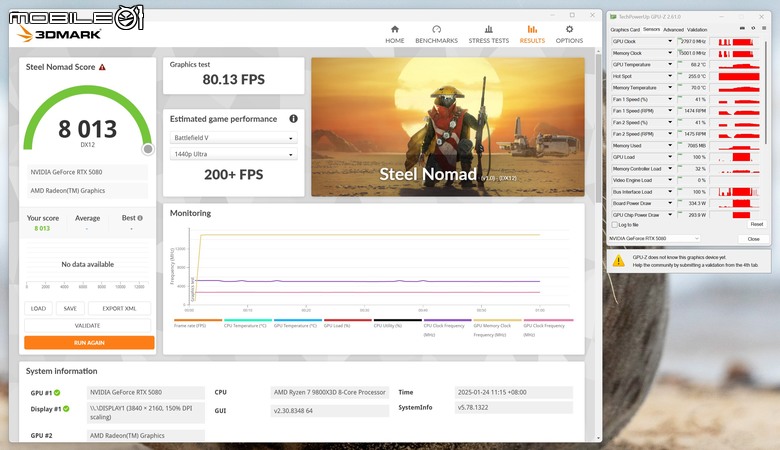780x450 pixels.
Task: Switch to Stress Tests tab
Action: (x=488, y=34)
